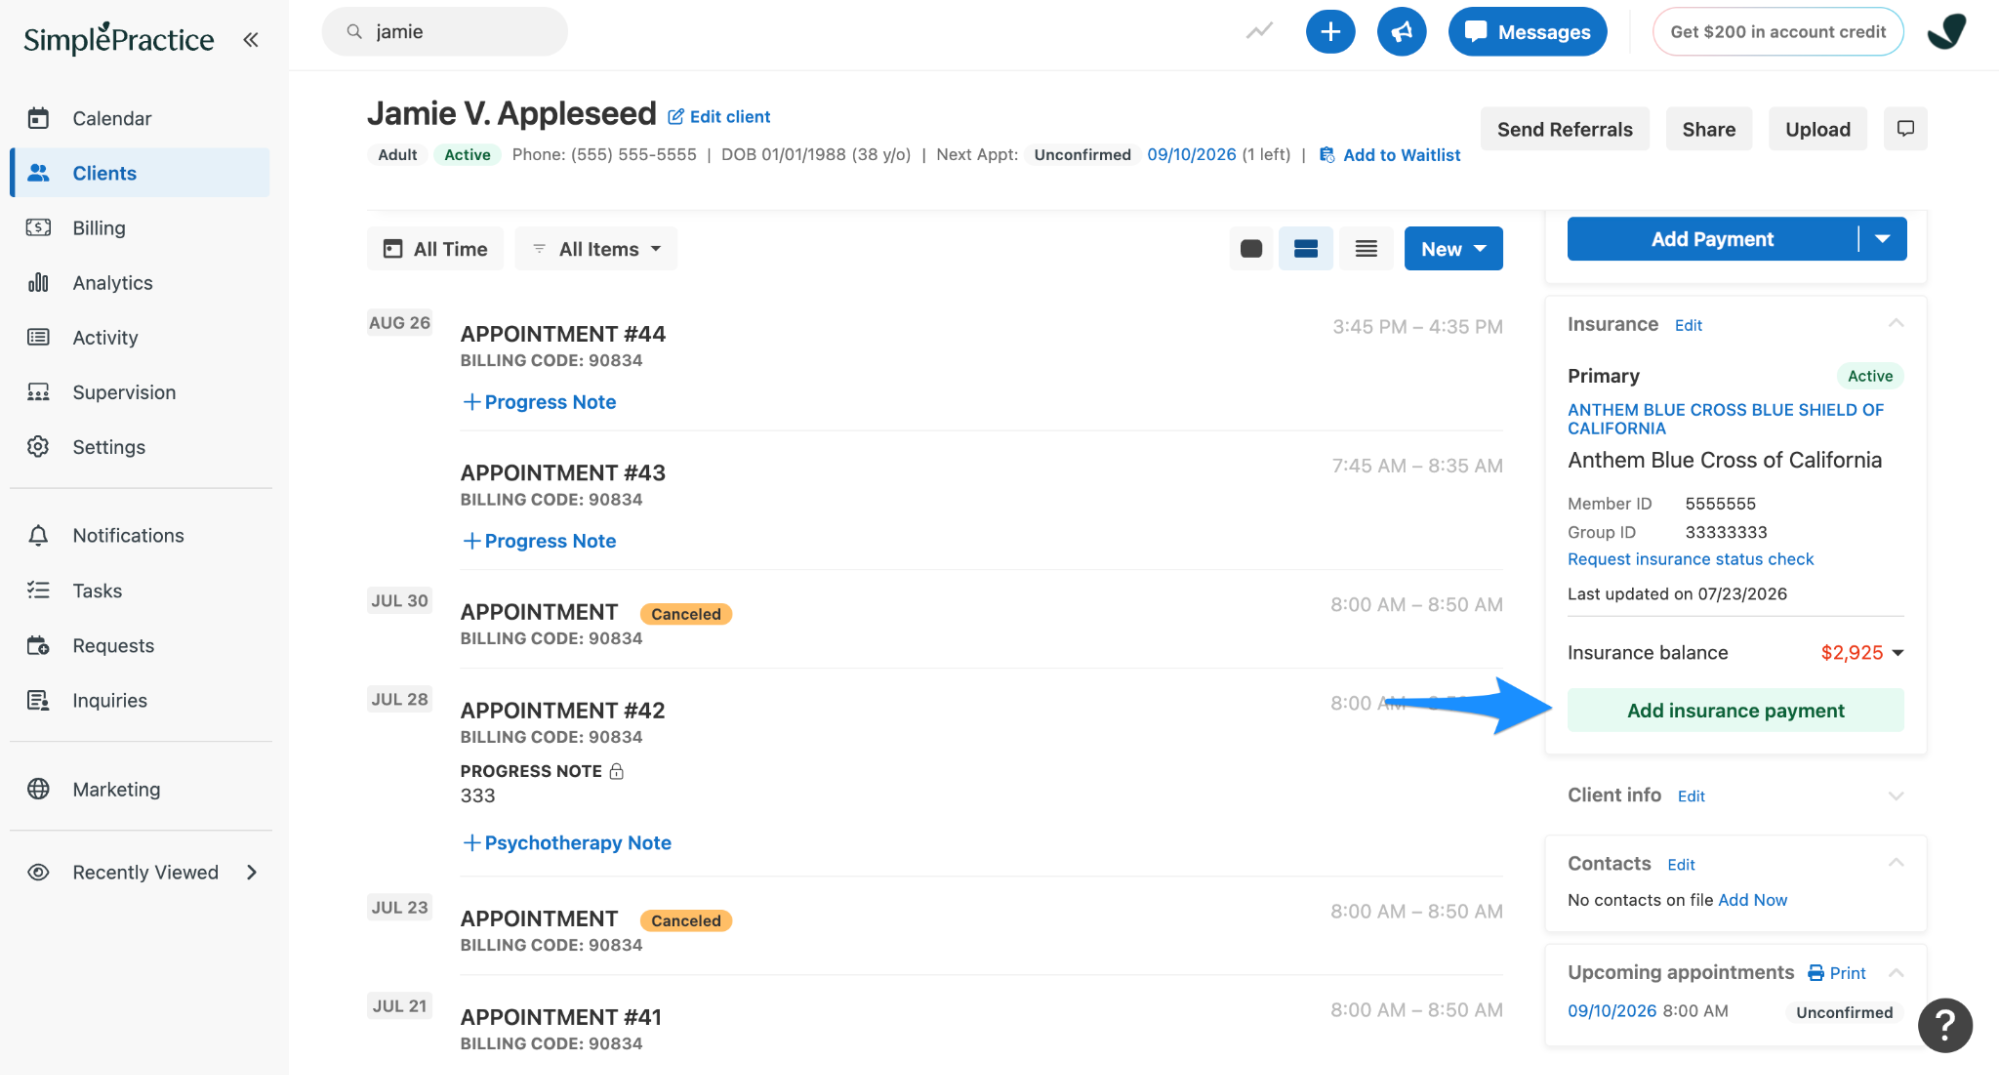Click the Marketing globe icon
This screenshot has width=1999, height=1075.
click(38, 790)
